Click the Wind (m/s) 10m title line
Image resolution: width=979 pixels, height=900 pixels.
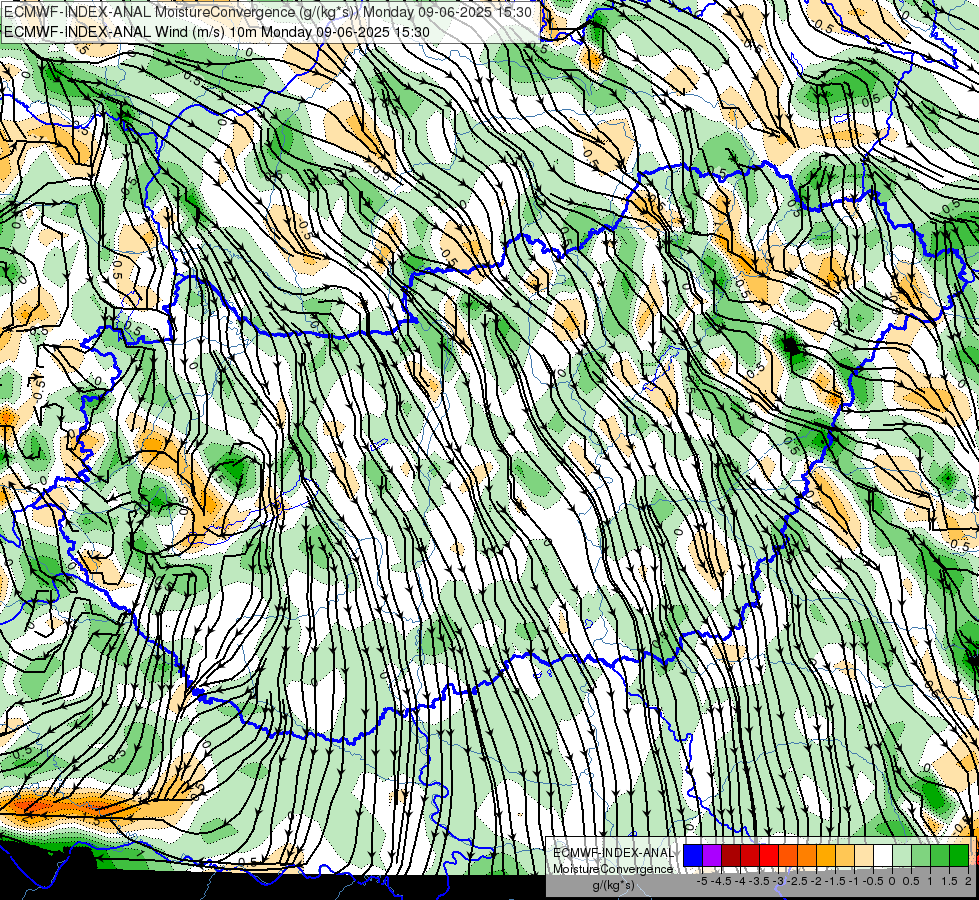coord(217,31)
